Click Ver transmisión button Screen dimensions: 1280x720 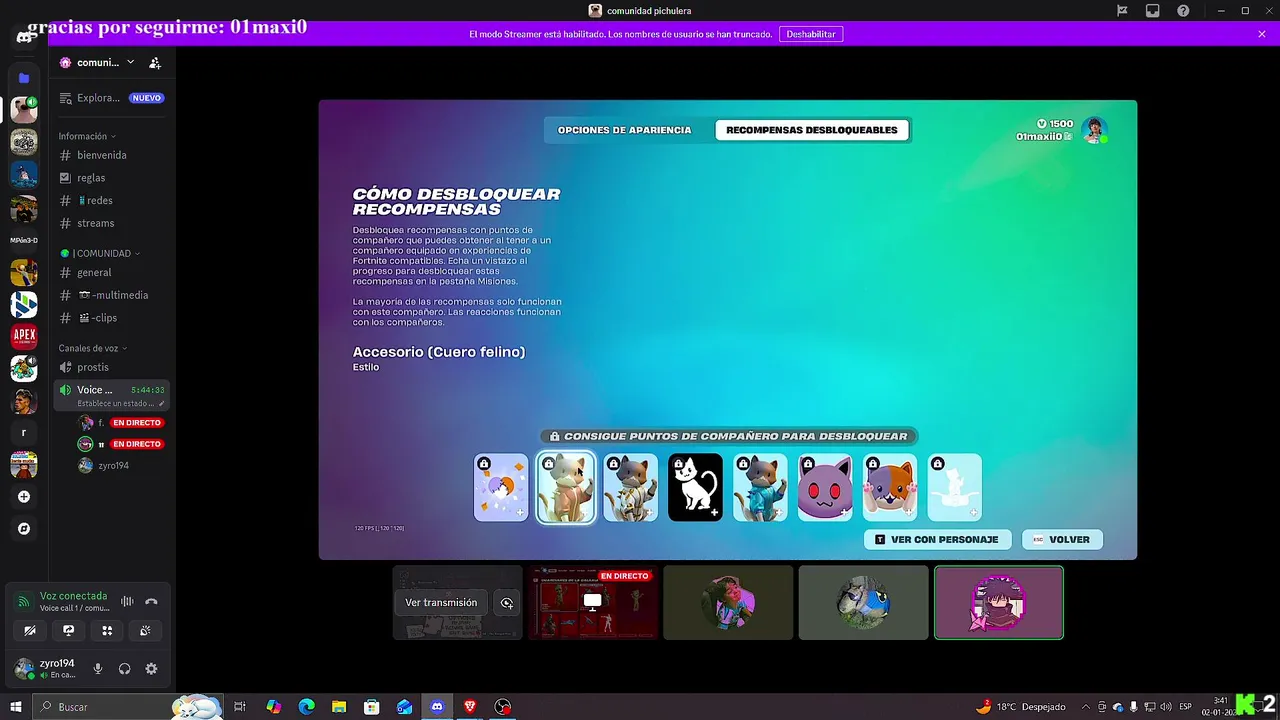point(441,603)
